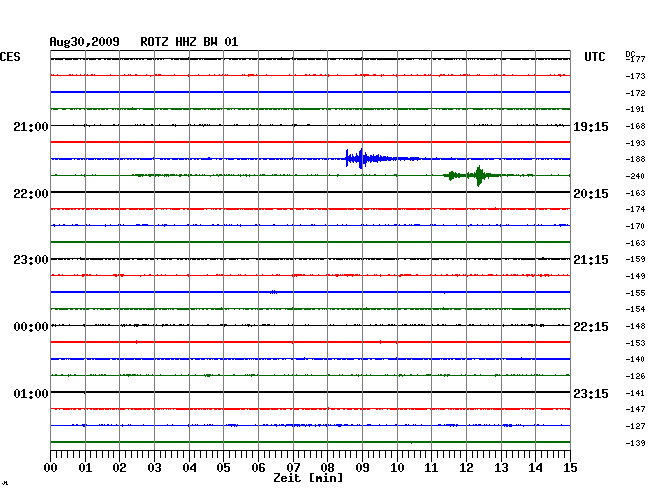The width and height of the screenshot is (650, 494).
Task: Click the 22:15 UTC time label
Action: tap(591, 327)
